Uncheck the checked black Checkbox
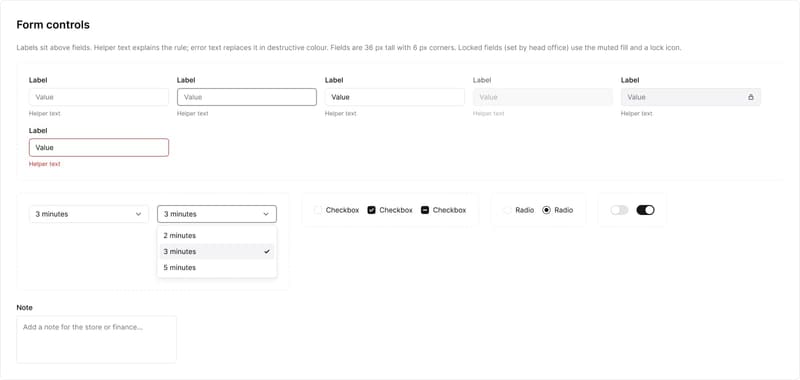 tap(371, 210)
